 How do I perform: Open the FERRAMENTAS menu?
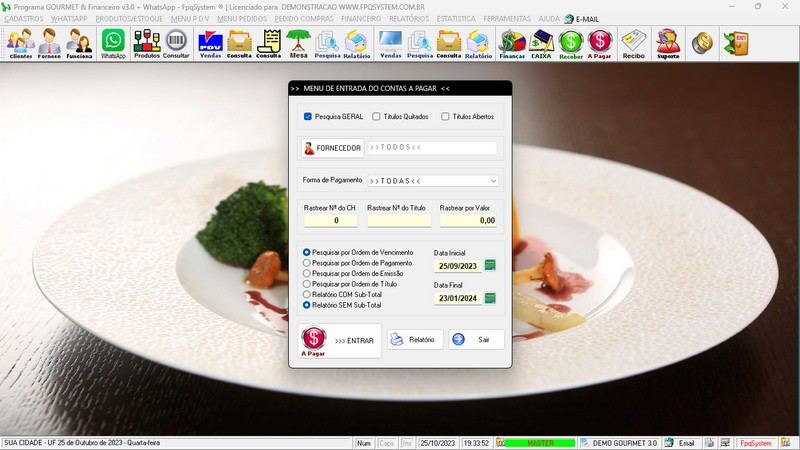[x=507, y=18]
